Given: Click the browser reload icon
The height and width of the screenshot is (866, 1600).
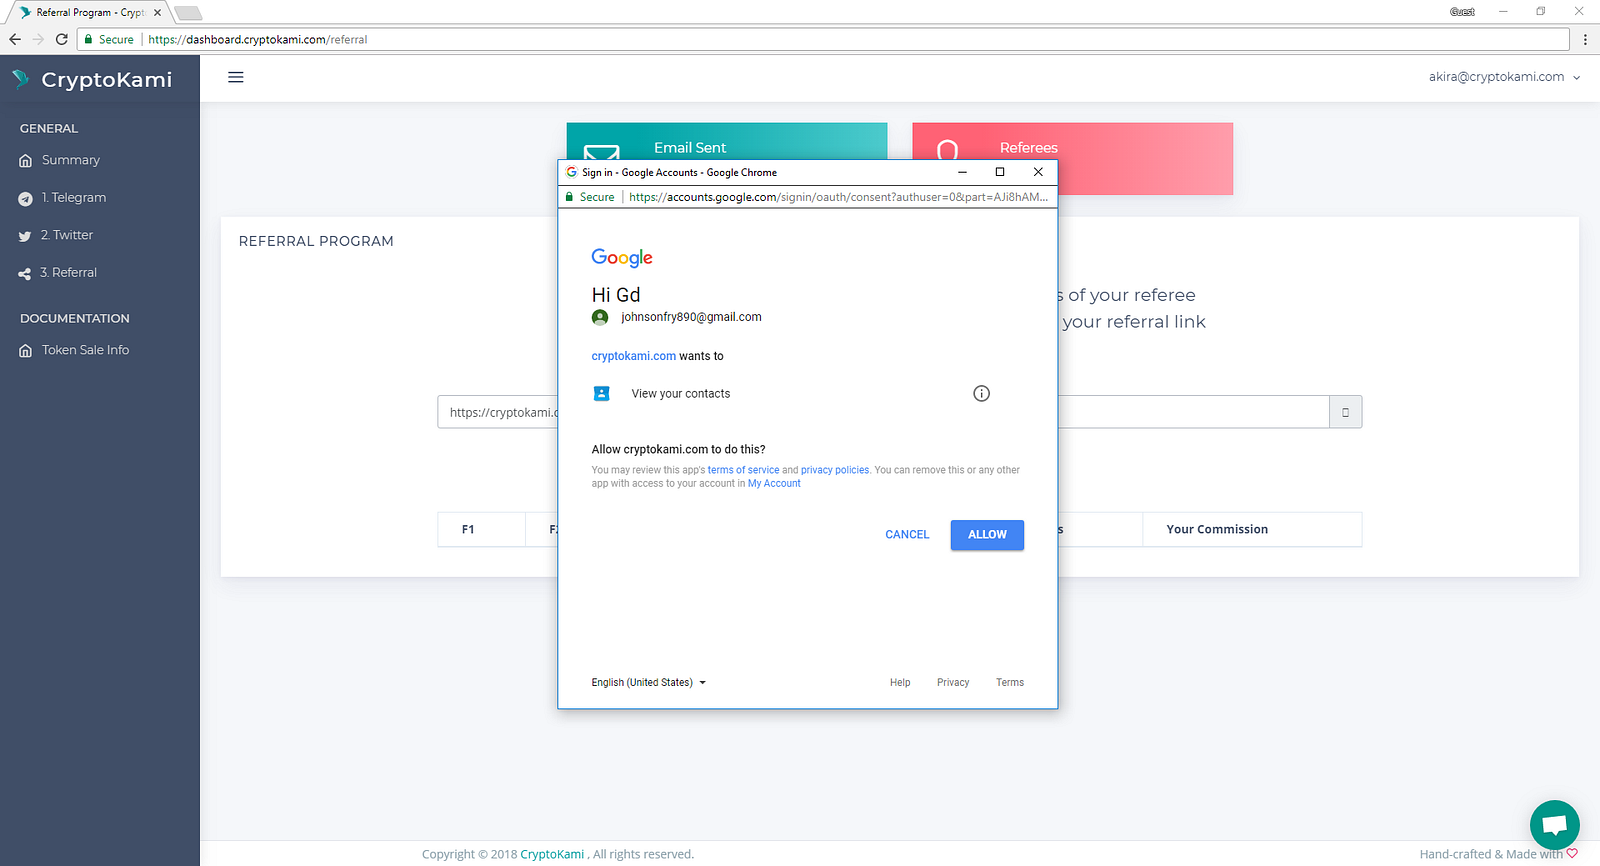Looking at the screenshot, I should pyautogui.click(x=62, y=39).
